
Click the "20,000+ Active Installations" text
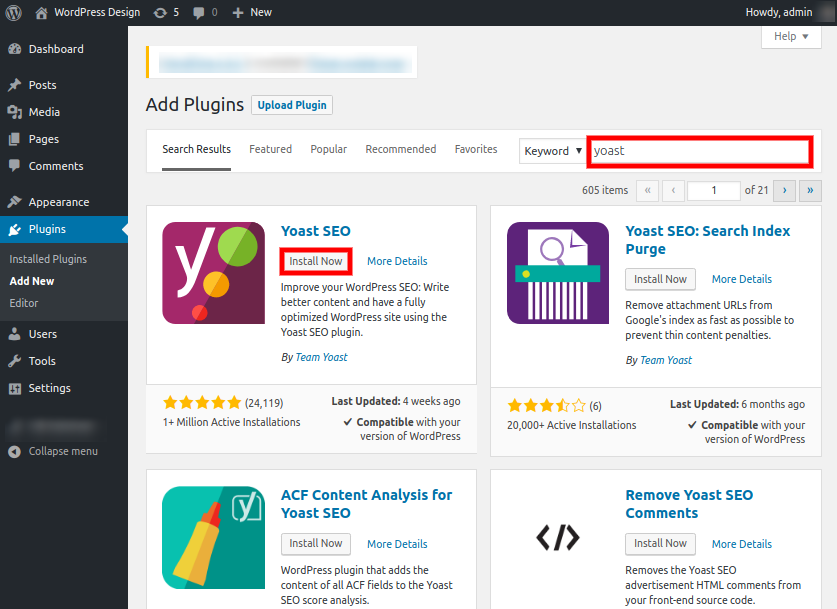click(572, 425)
